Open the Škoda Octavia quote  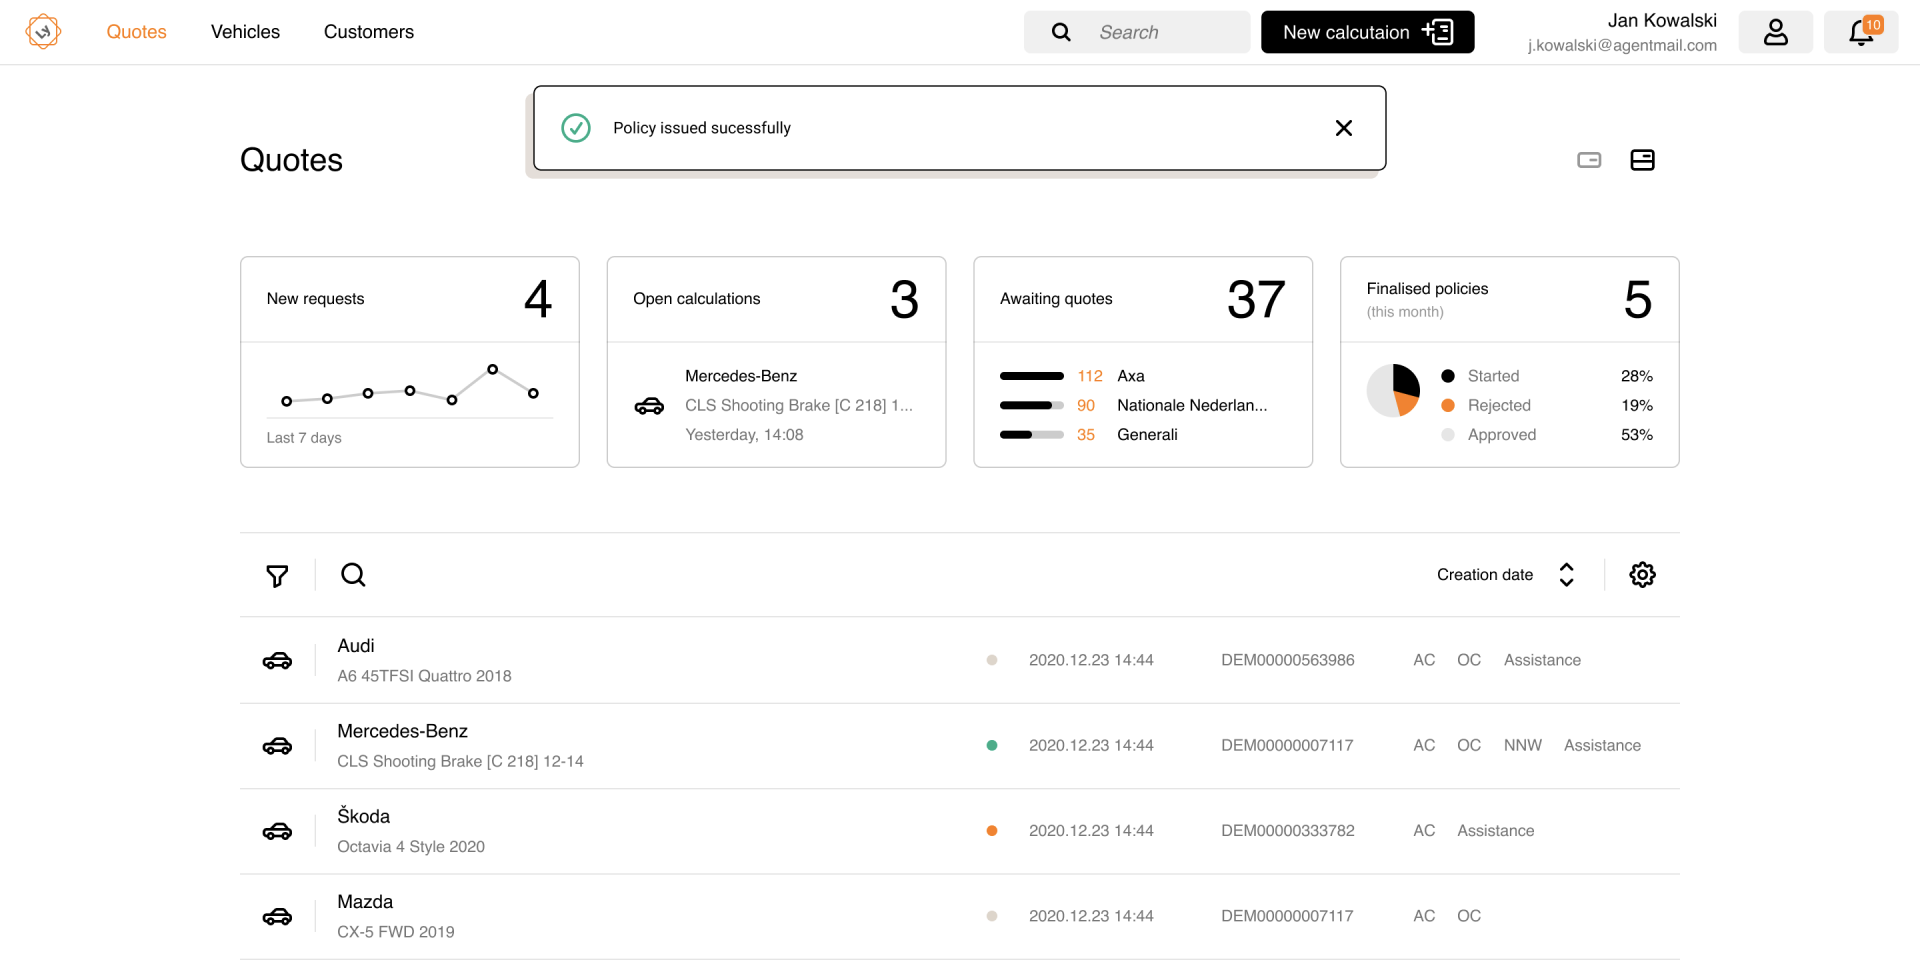click(x=960, y=831)
